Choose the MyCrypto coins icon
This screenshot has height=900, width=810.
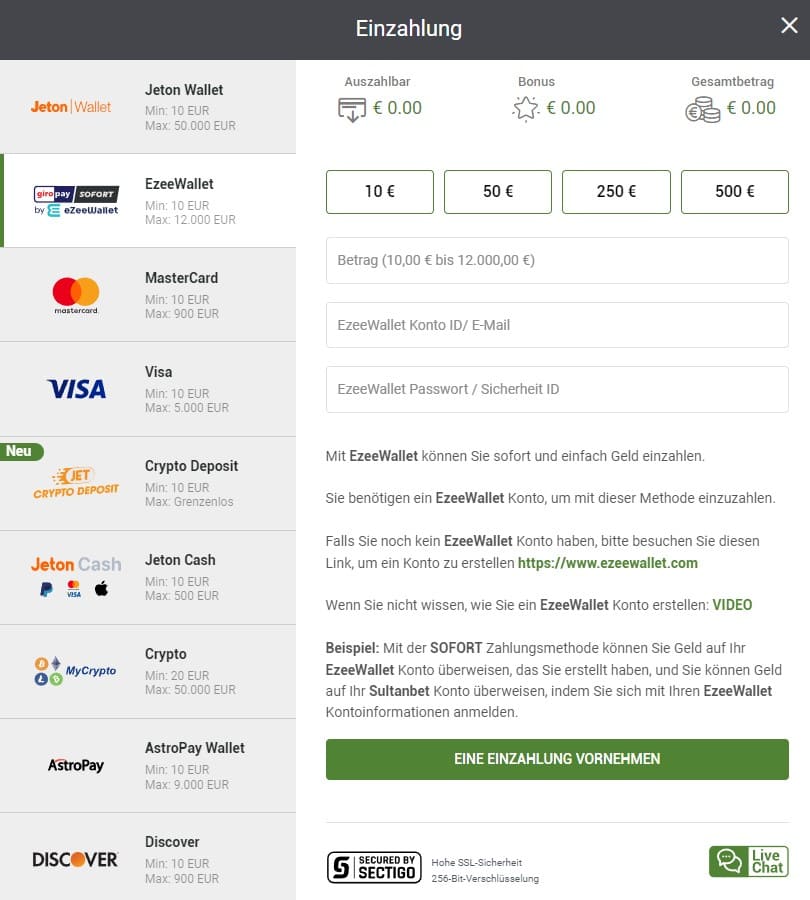pos(76,671)
